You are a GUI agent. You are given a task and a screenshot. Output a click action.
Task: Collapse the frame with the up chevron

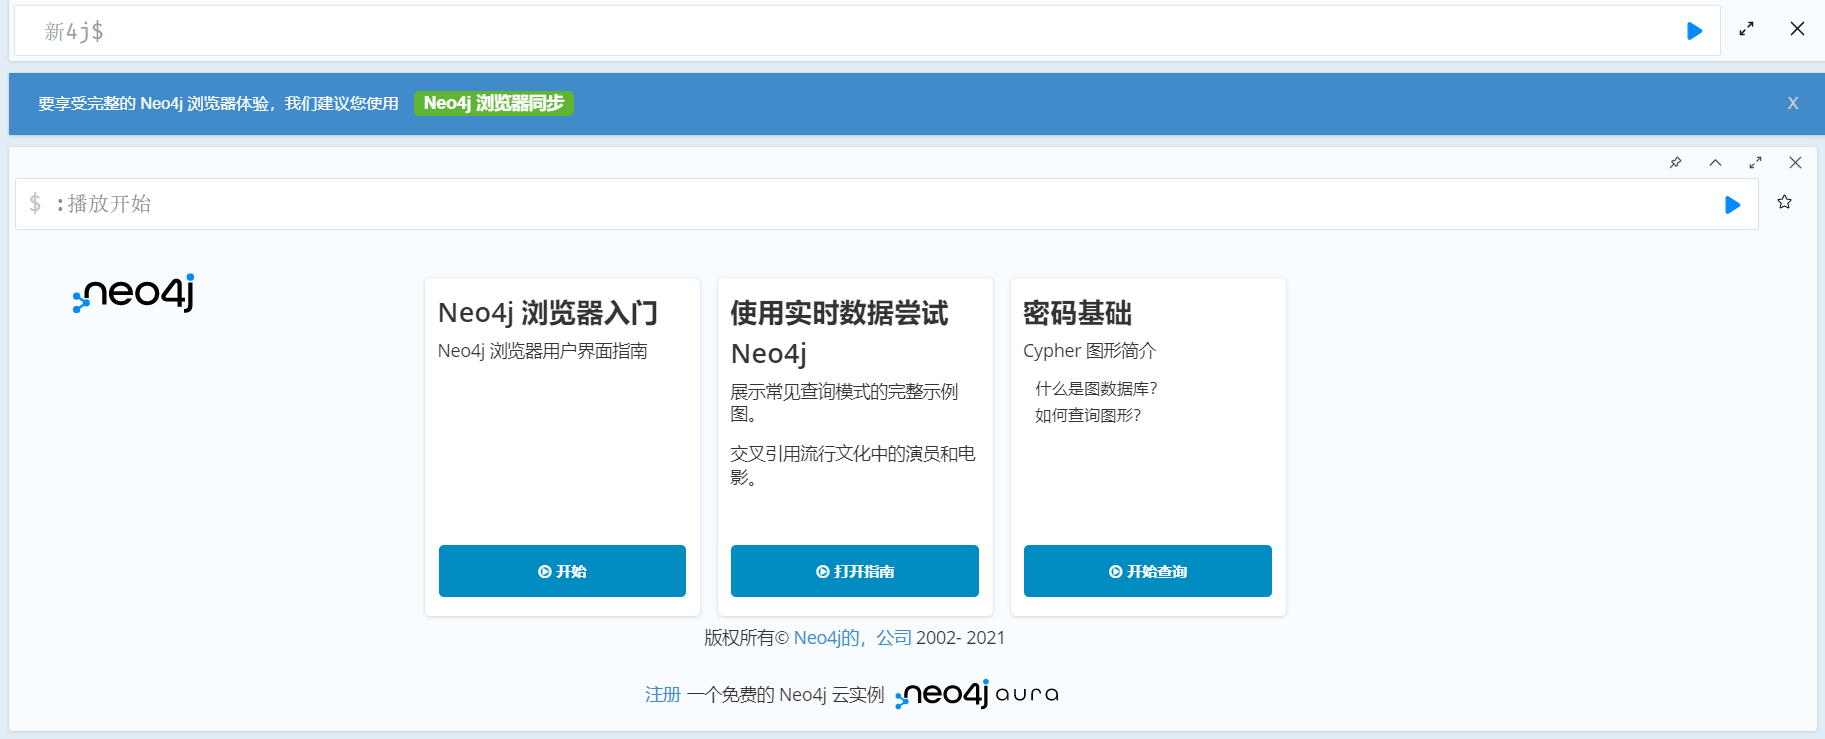point(1715,162)
